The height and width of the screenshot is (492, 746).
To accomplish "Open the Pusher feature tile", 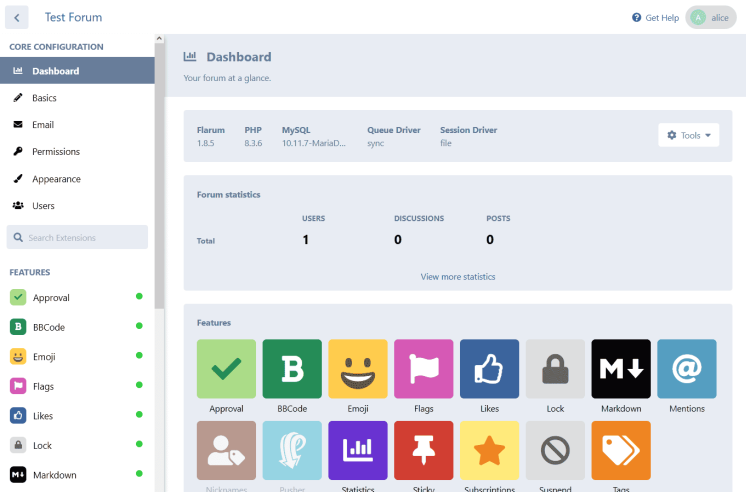I will coord(292,450).
